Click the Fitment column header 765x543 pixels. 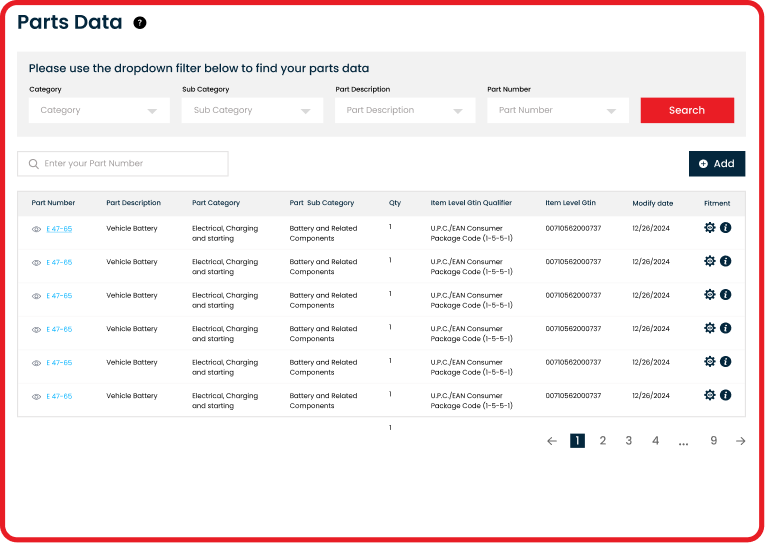click(717, 203)
